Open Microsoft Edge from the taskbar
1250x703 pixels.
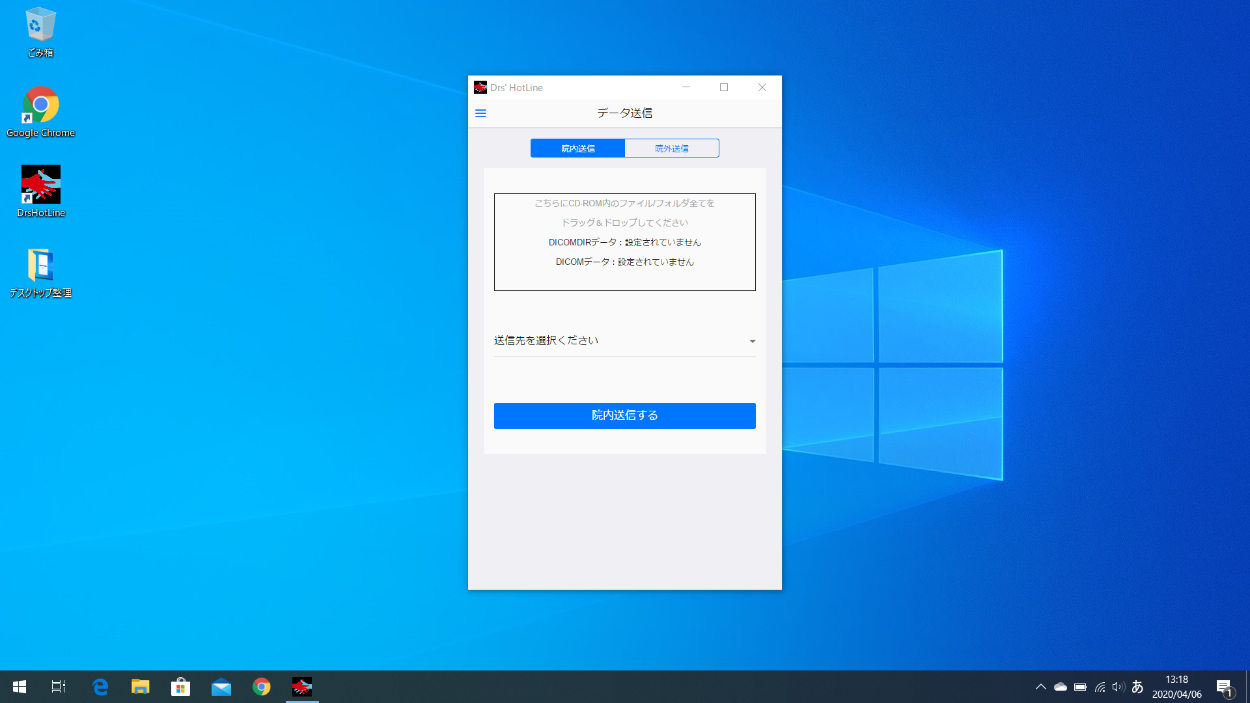tap(100, 687)
